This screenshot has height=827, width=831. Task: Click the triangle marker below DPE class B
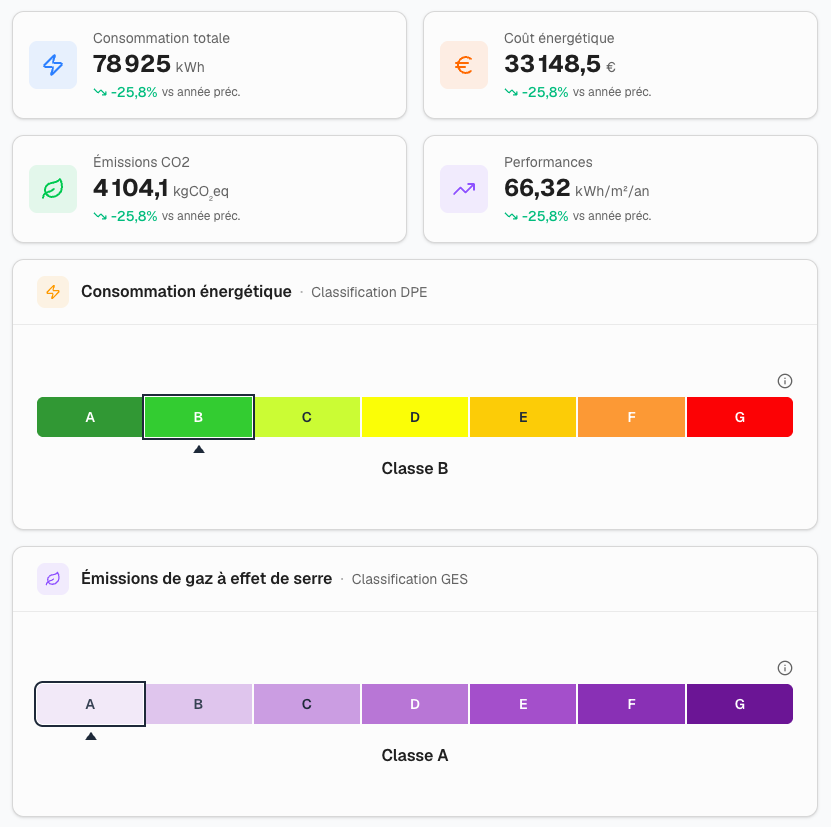[199, 449]
